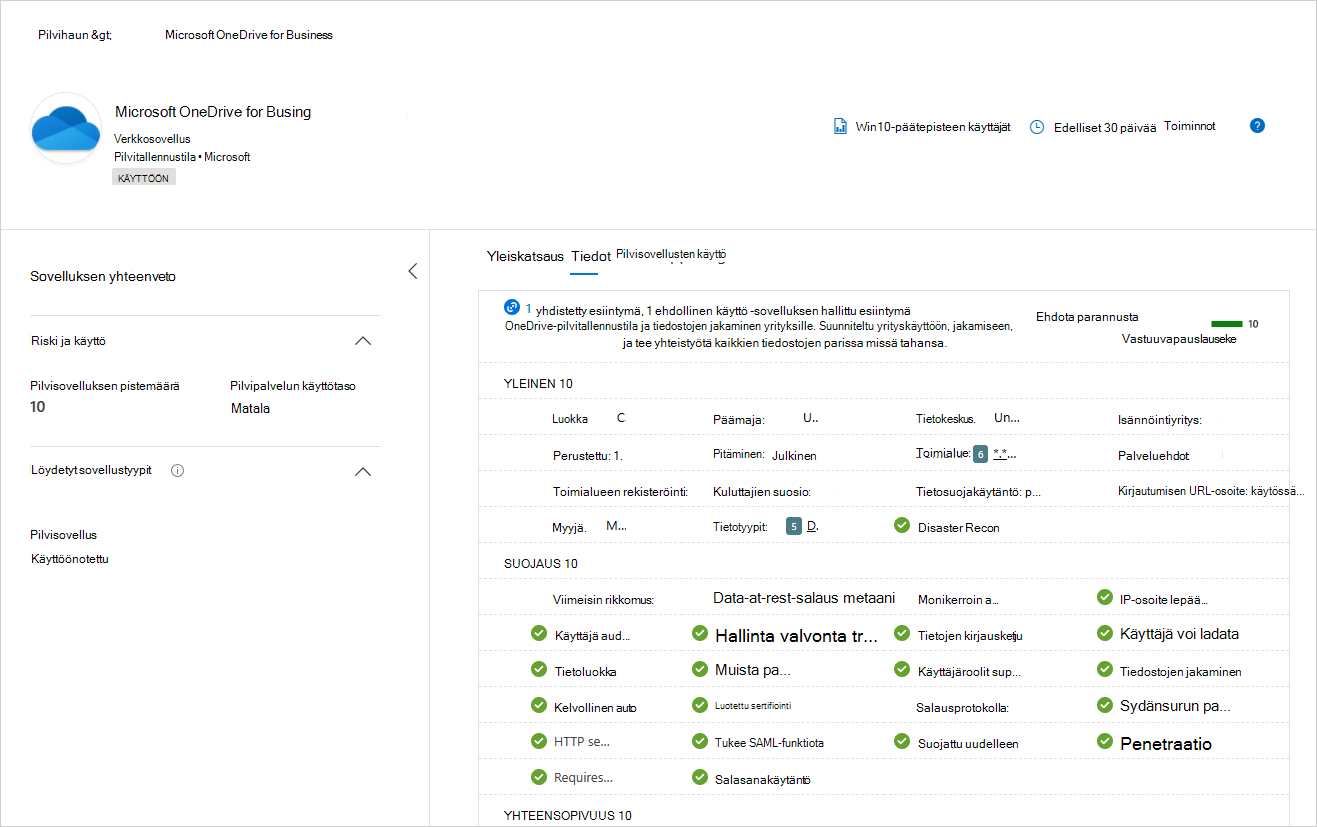Screen dimensions: 1317x827
Task: Open the Vastuuvapauslauseke disclaimer link
Action: (x=1179, y=339)
